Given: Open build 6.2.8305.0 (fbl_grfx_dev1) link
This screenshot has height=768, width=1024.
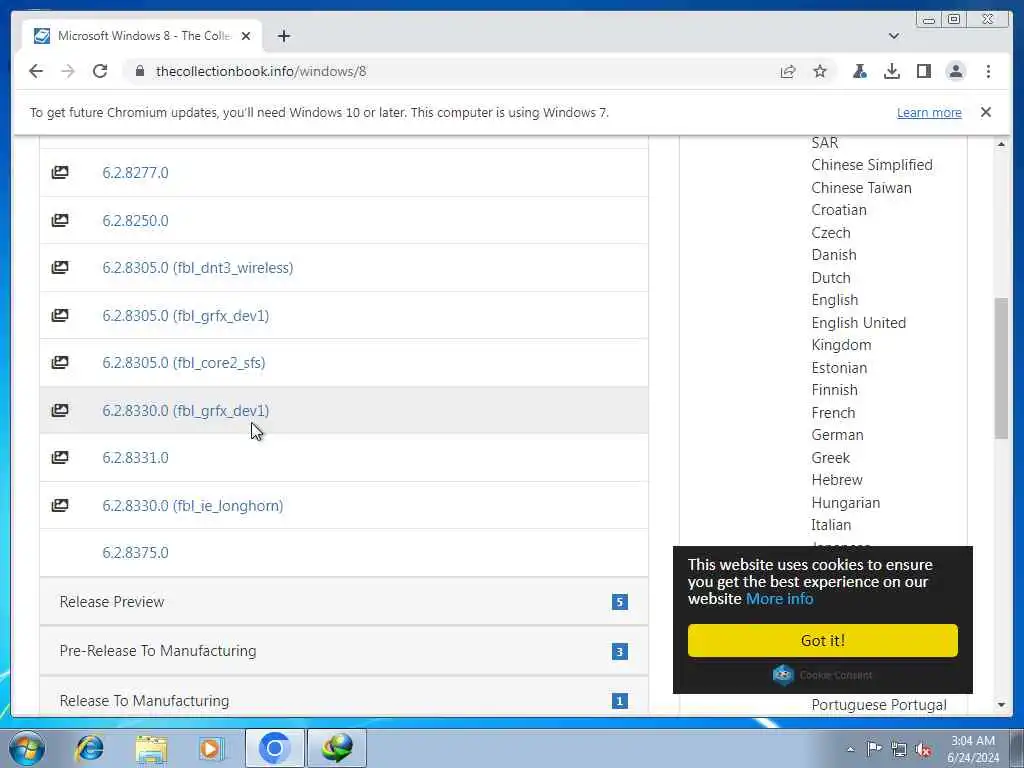Looking at the screenshot, I should click(185, 315).
